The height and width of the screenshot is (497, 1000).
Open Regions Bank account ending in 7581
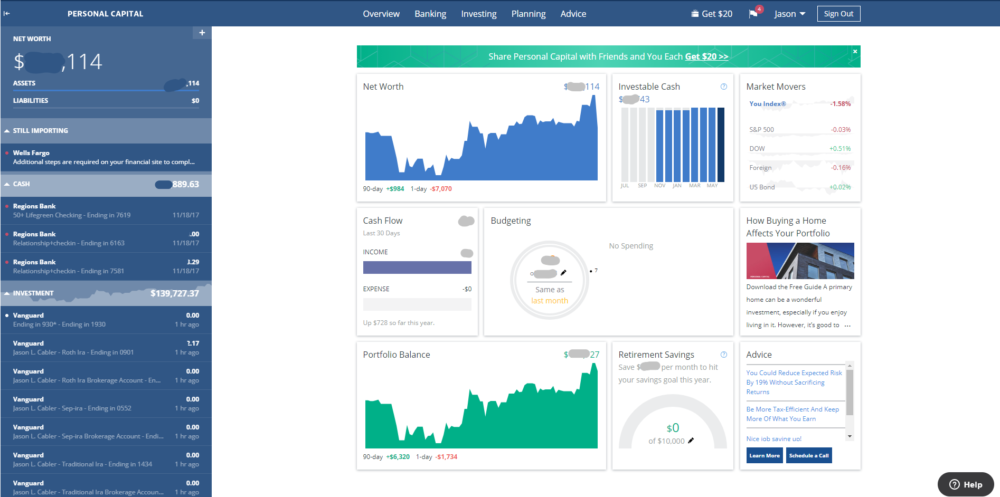click(106, 266)
